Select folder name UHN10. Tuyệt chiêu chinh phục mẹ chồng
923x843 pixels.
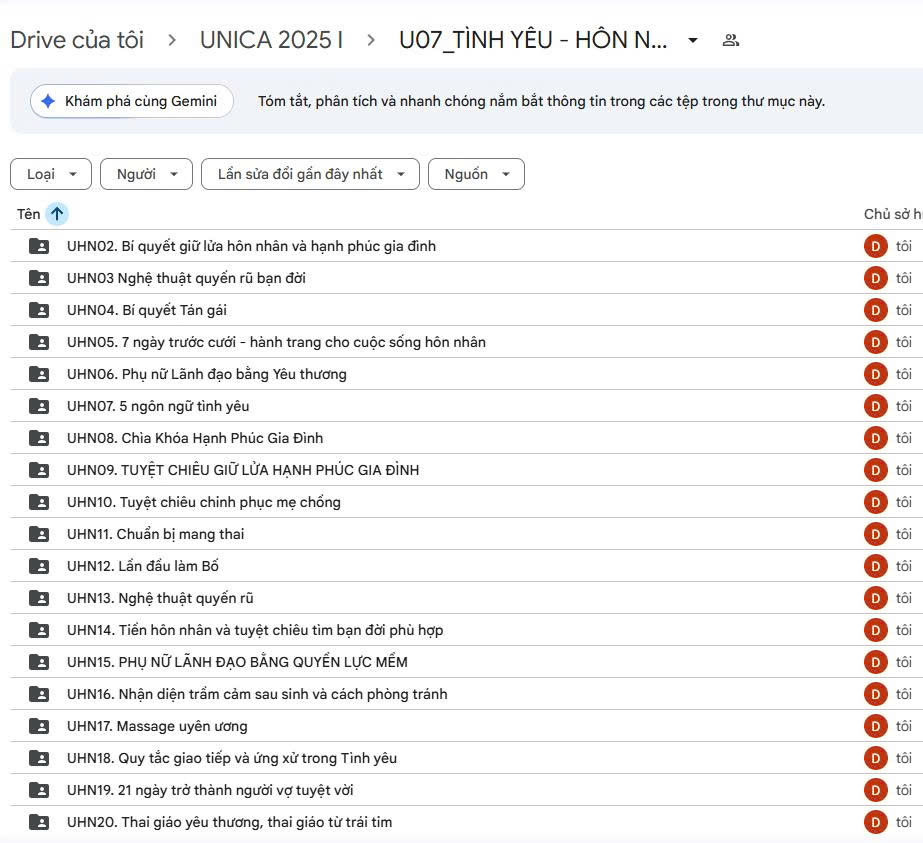204,502
